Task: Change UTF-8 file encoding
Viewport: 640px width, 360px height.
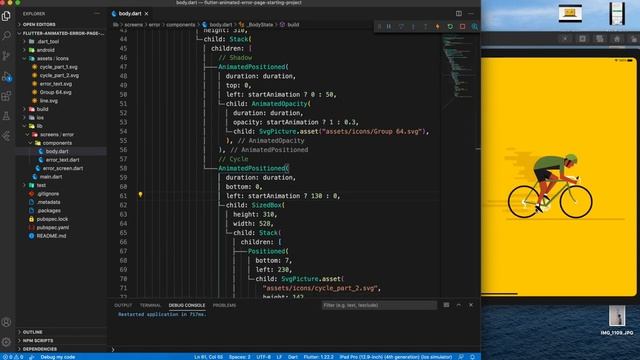Action: point(263,357)
